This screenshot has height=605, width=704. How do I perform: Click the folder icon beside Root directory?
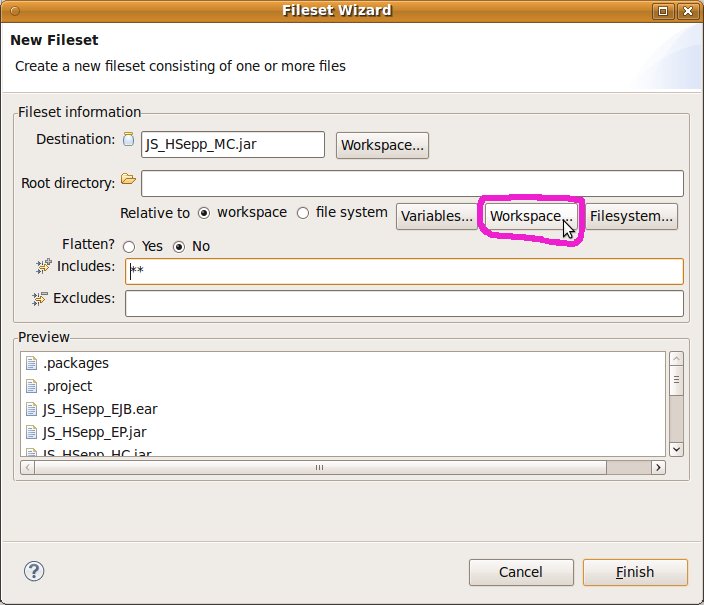tap(128, 180)
